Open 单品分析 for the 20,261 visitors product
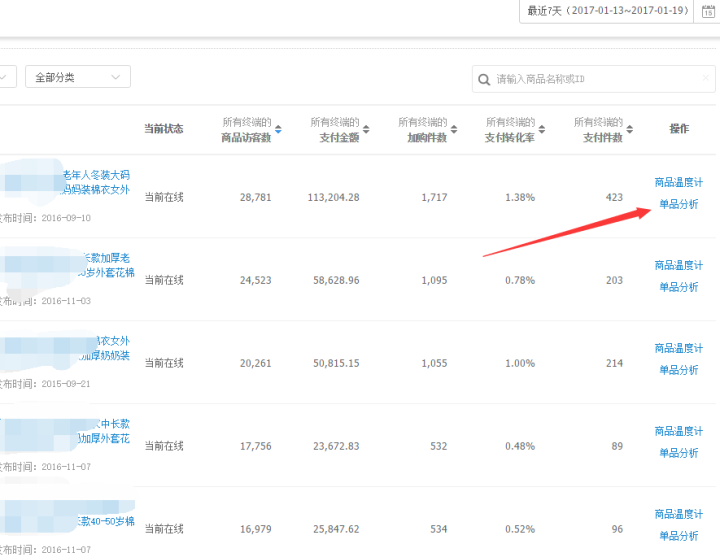The height and width of the screenshot is (557, 720). (679, 370)
